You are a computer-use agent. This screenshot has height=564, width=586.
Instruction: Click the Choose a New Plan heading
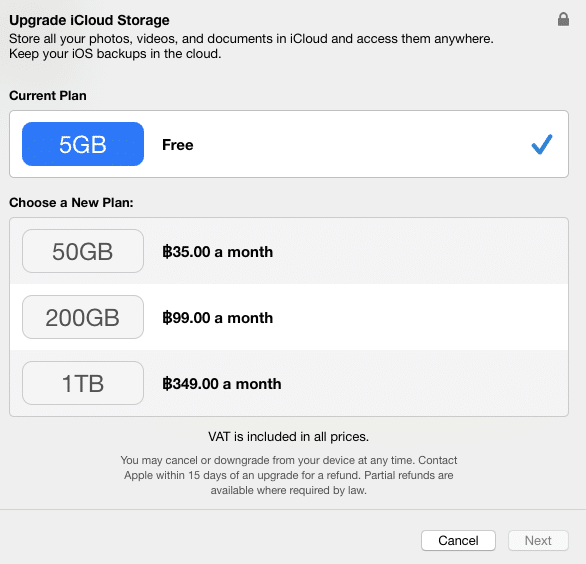[x=71, y=203]
